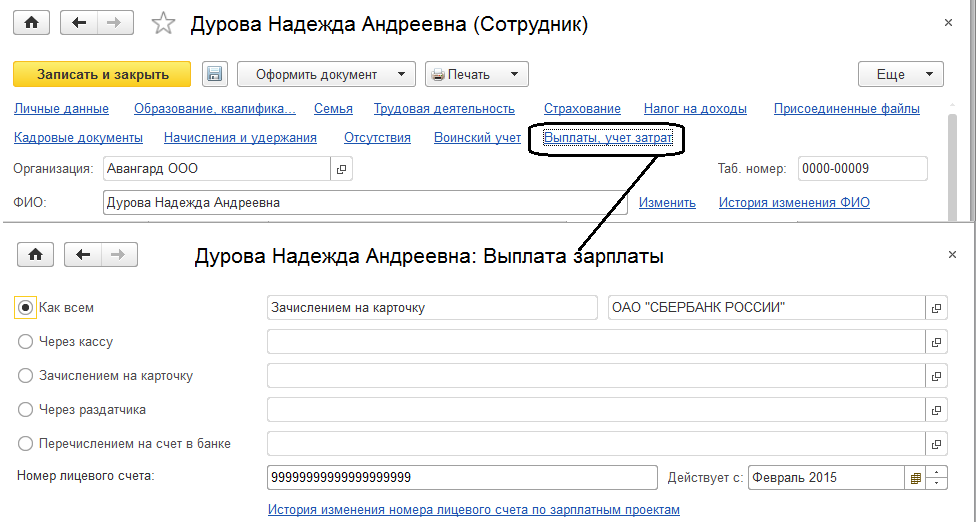Expand Оформить документ dropdown

click(327, 74)
